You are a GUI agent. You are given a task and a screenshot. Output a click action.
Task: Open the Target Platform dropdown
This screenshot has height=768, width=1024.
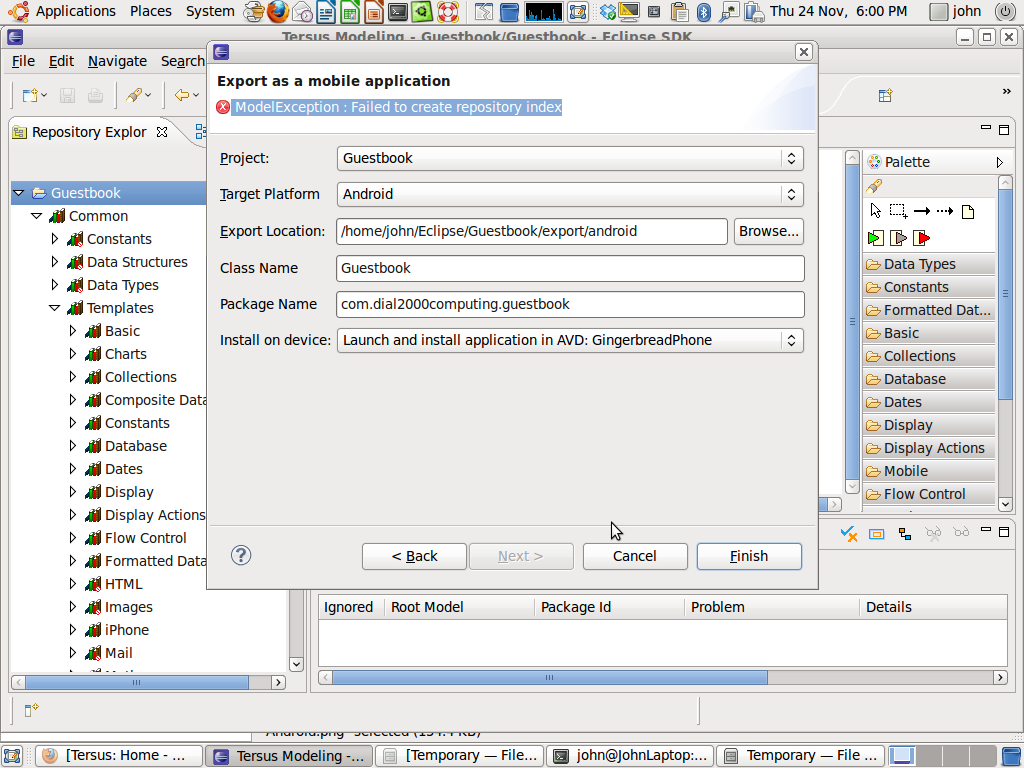coord(570,194)
